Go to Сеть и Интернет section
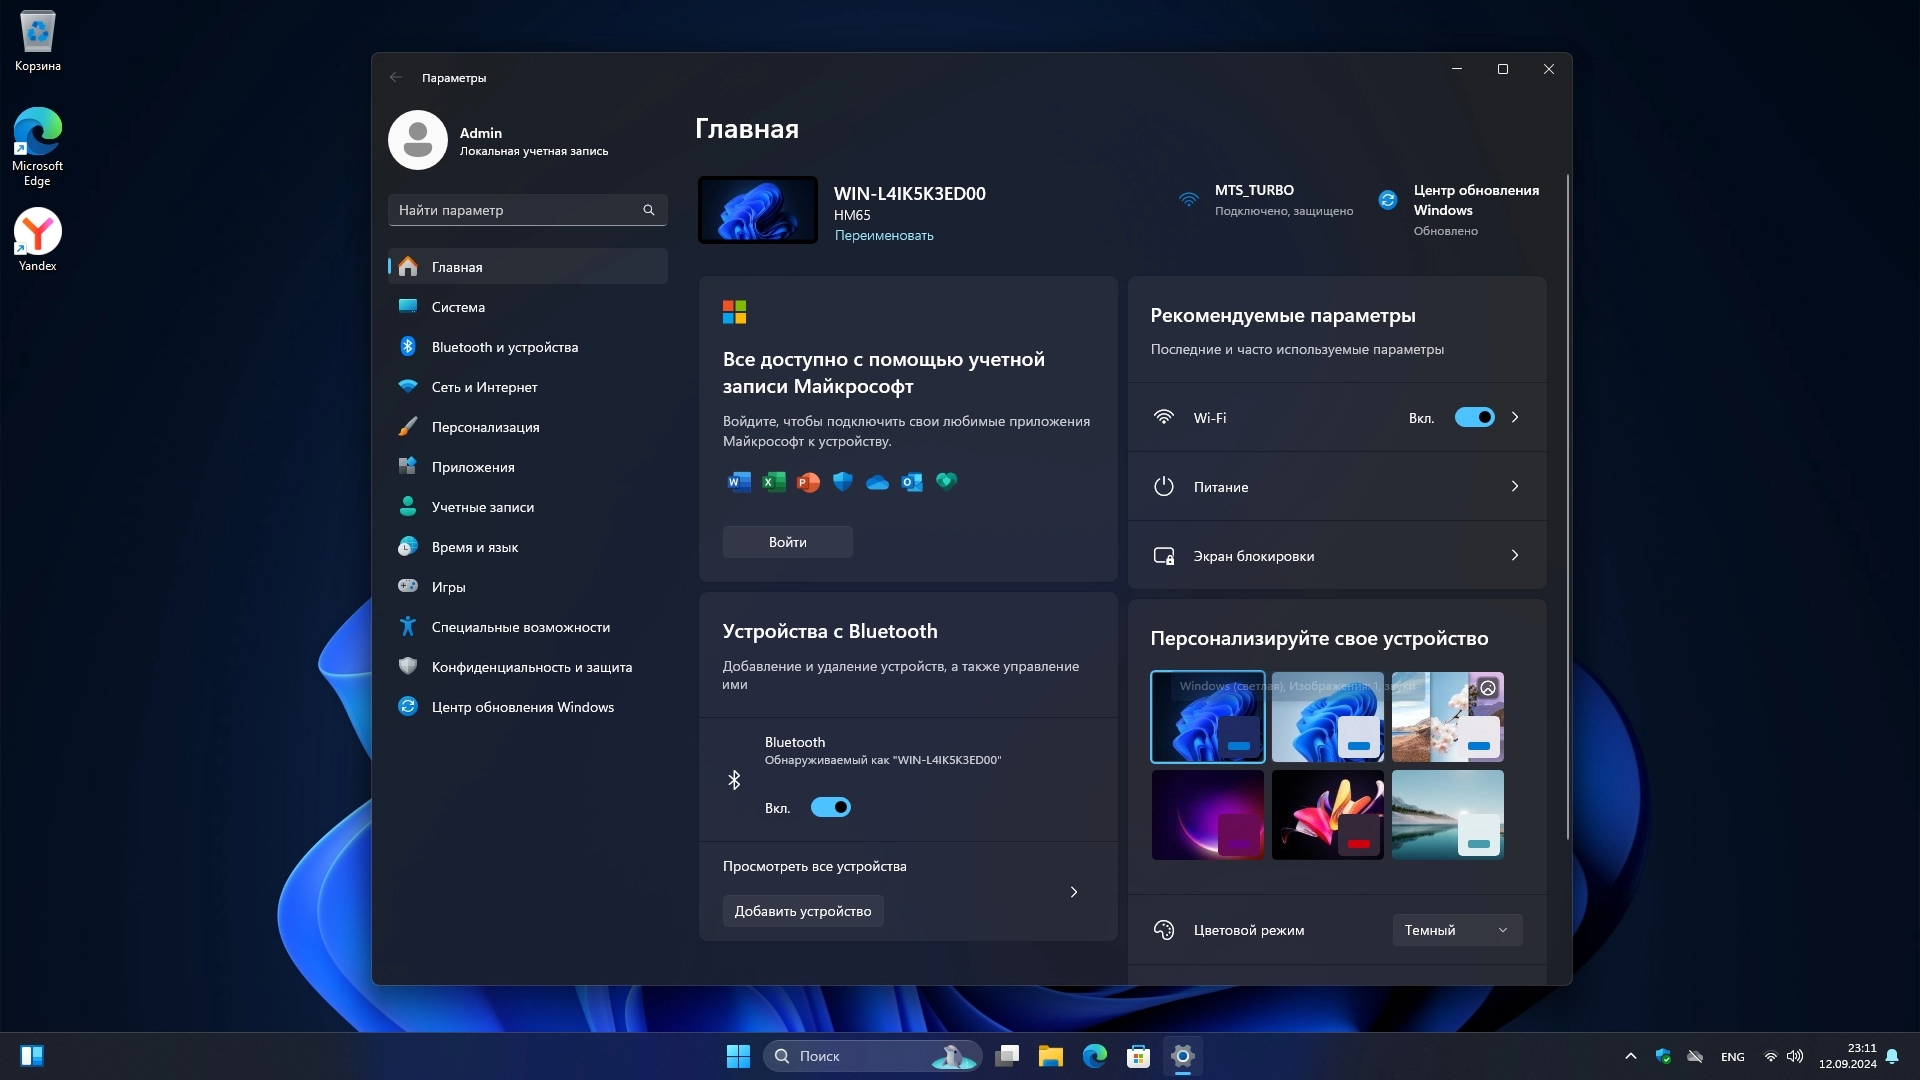 (x=484, y=387)
